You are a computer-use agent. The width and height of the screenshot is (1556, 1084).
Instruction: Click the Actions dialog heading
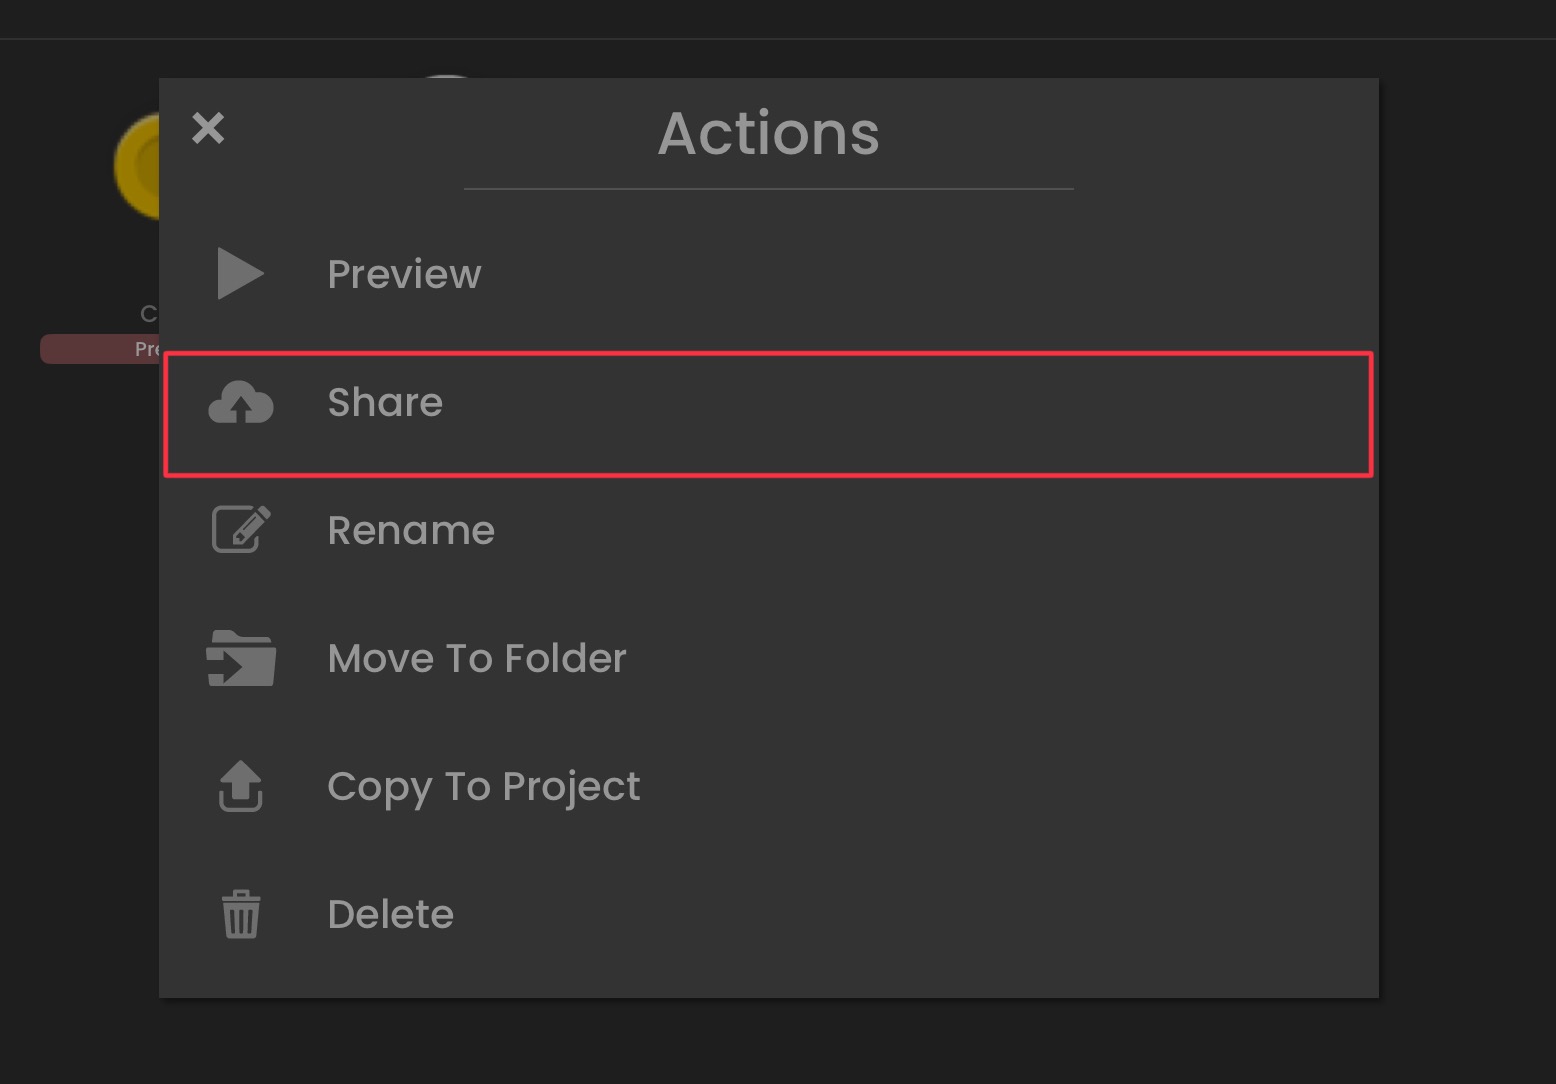(x=768, y=133)
